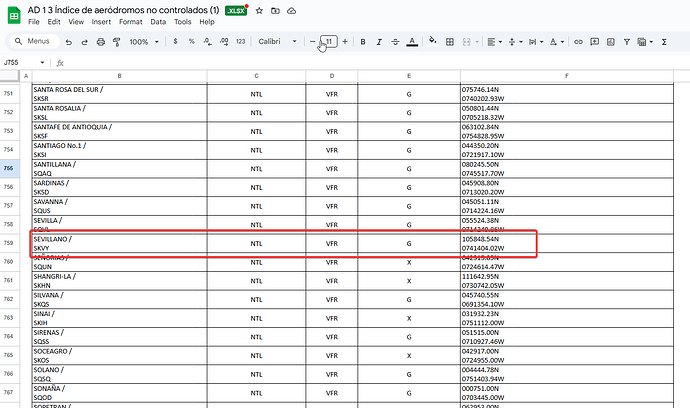Screen dimensions: 690x408
Task: Increase decimal places
Action: pyautogui.click(x=224, y=41)
